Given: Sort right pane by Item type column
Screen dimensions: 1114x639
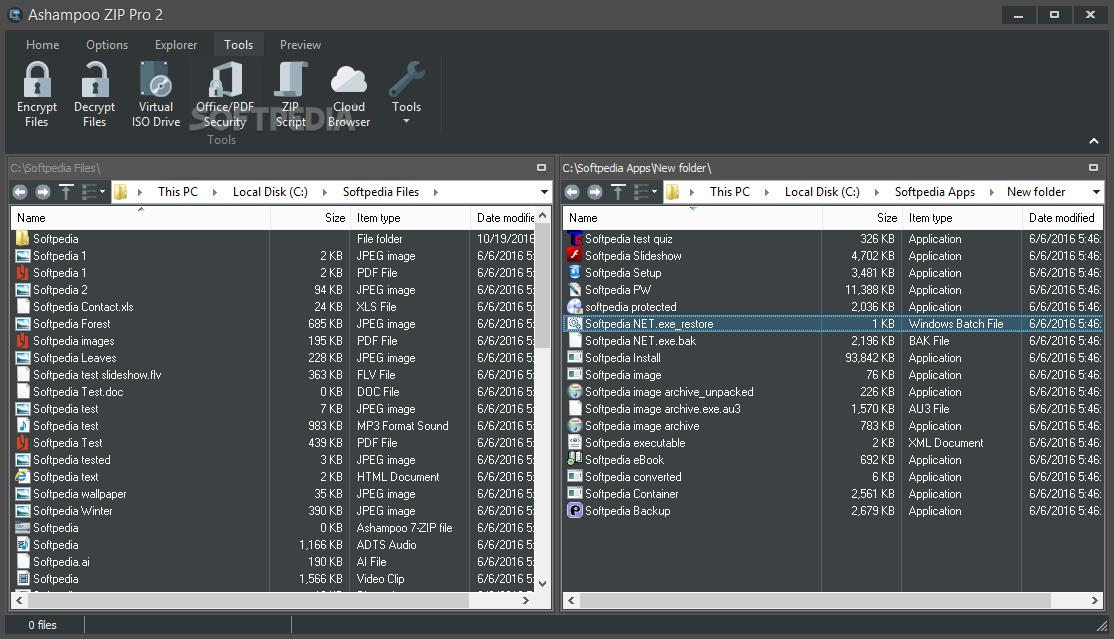Looking at the screenshot, I should pos(962,218).
